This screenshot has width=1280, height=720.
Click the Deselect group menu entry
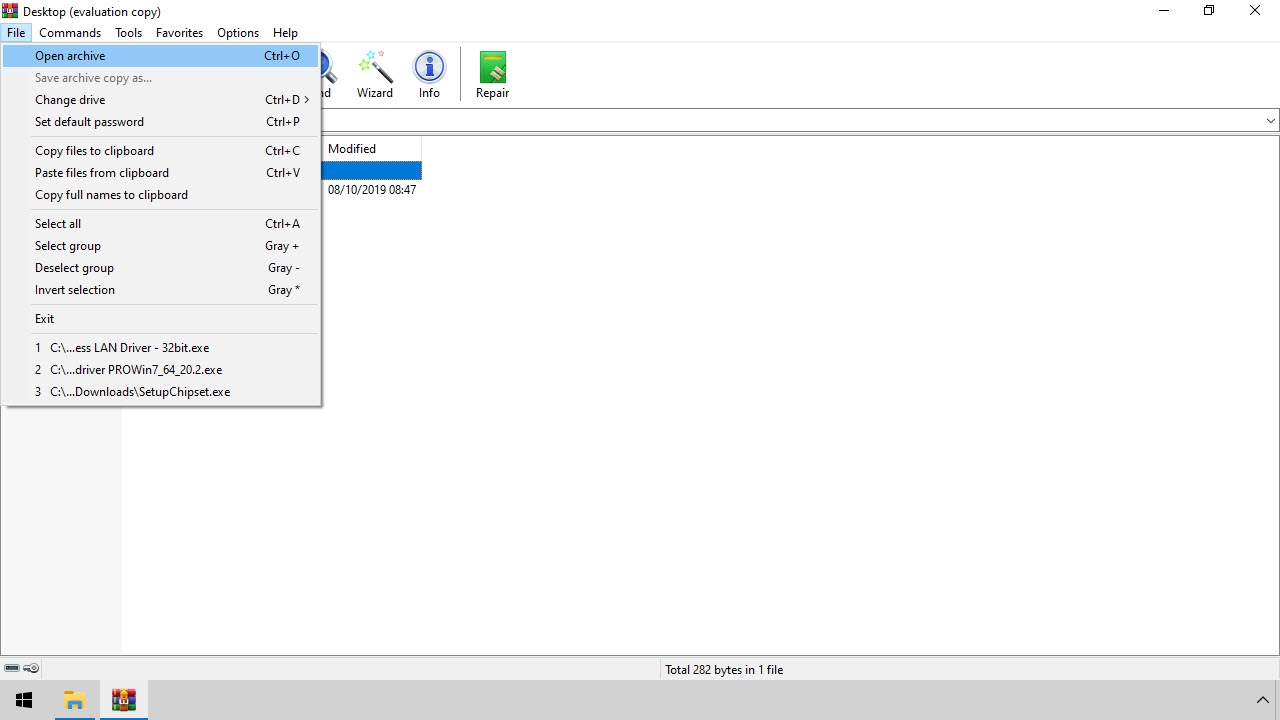[161, 268]
